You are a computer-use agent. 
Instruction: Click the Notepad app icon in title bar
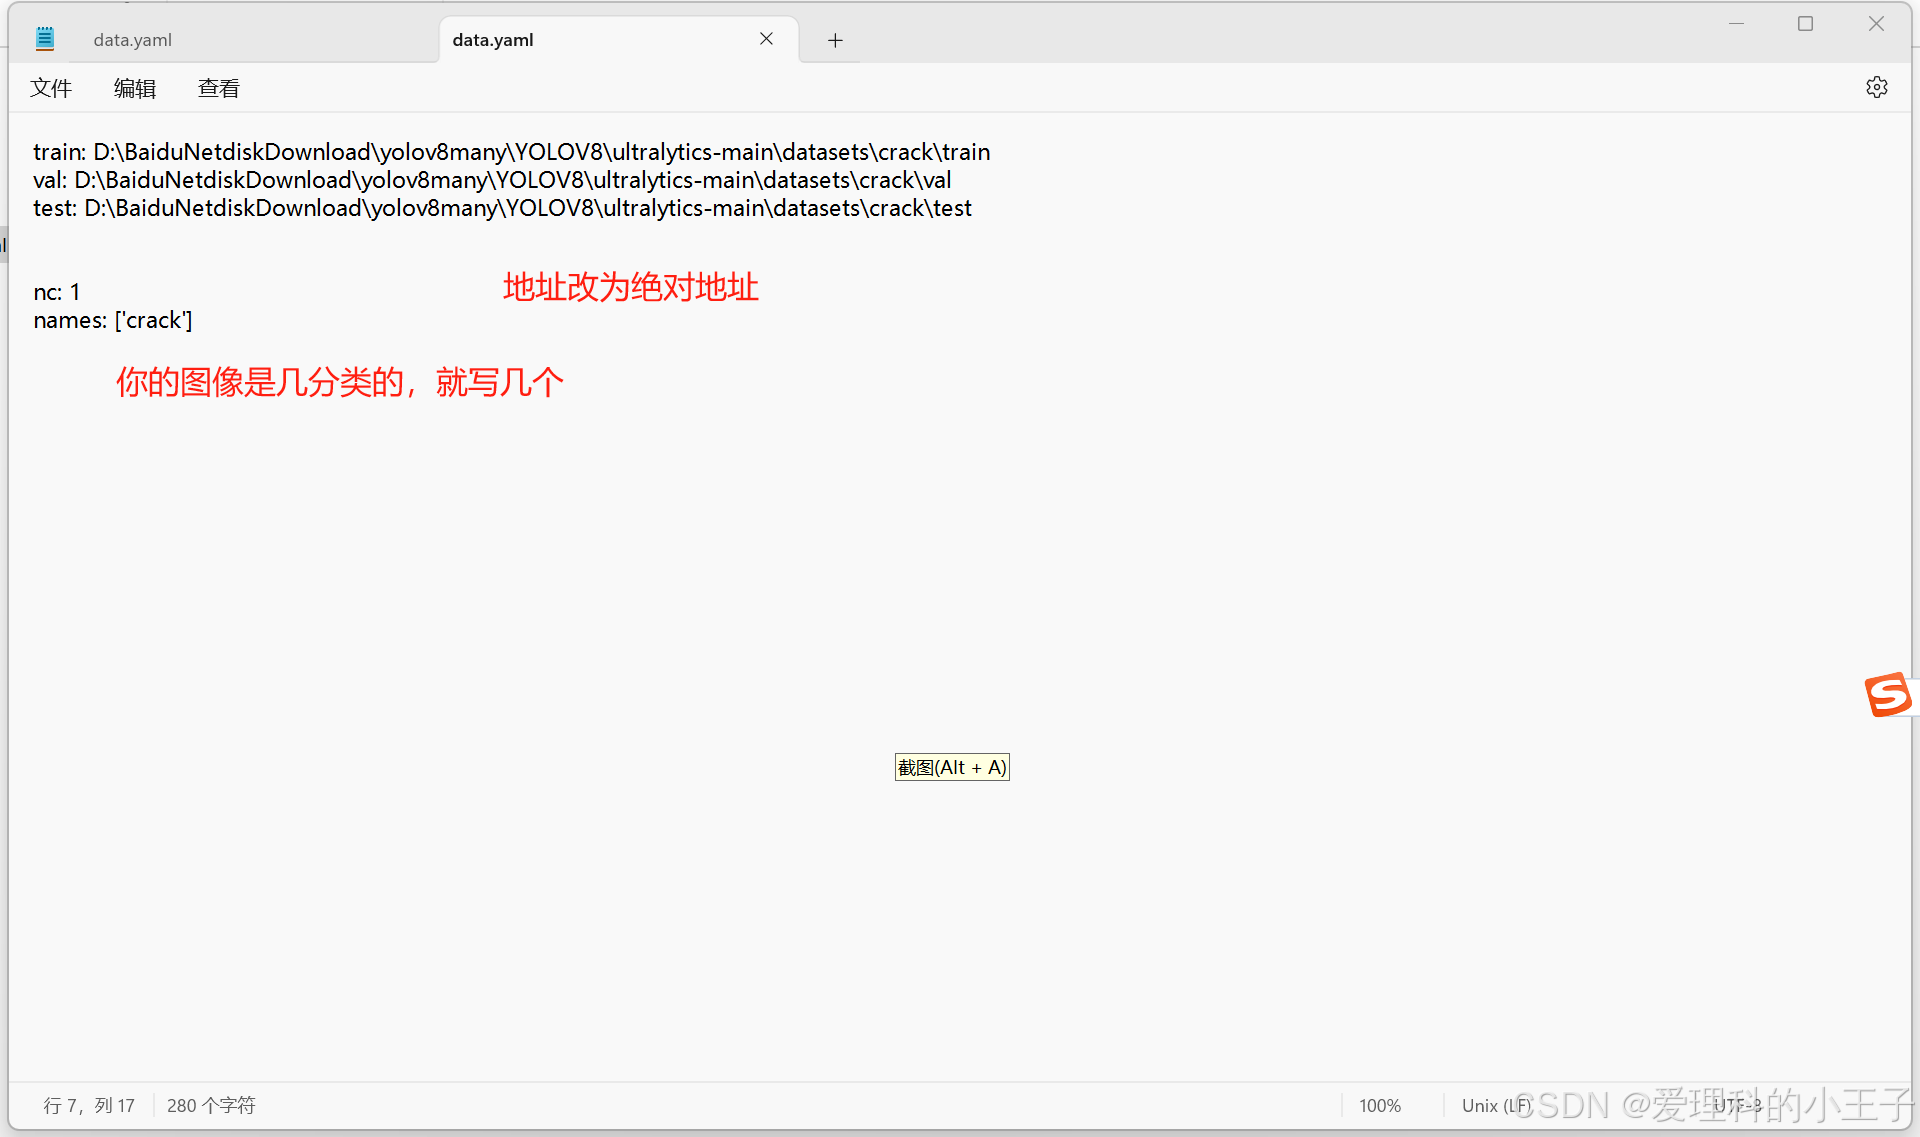45,39
